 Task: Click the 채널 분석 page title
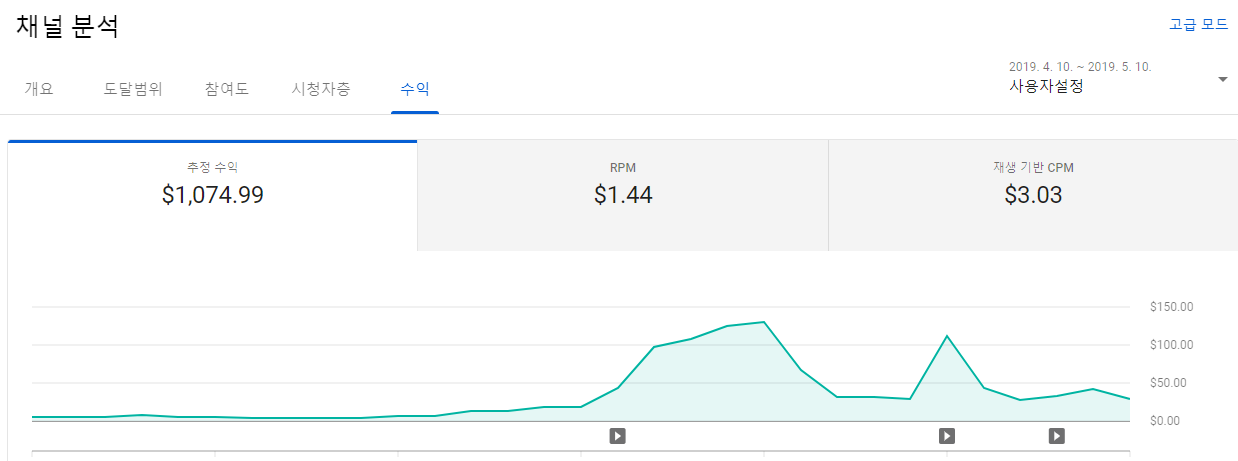[68, 27]
